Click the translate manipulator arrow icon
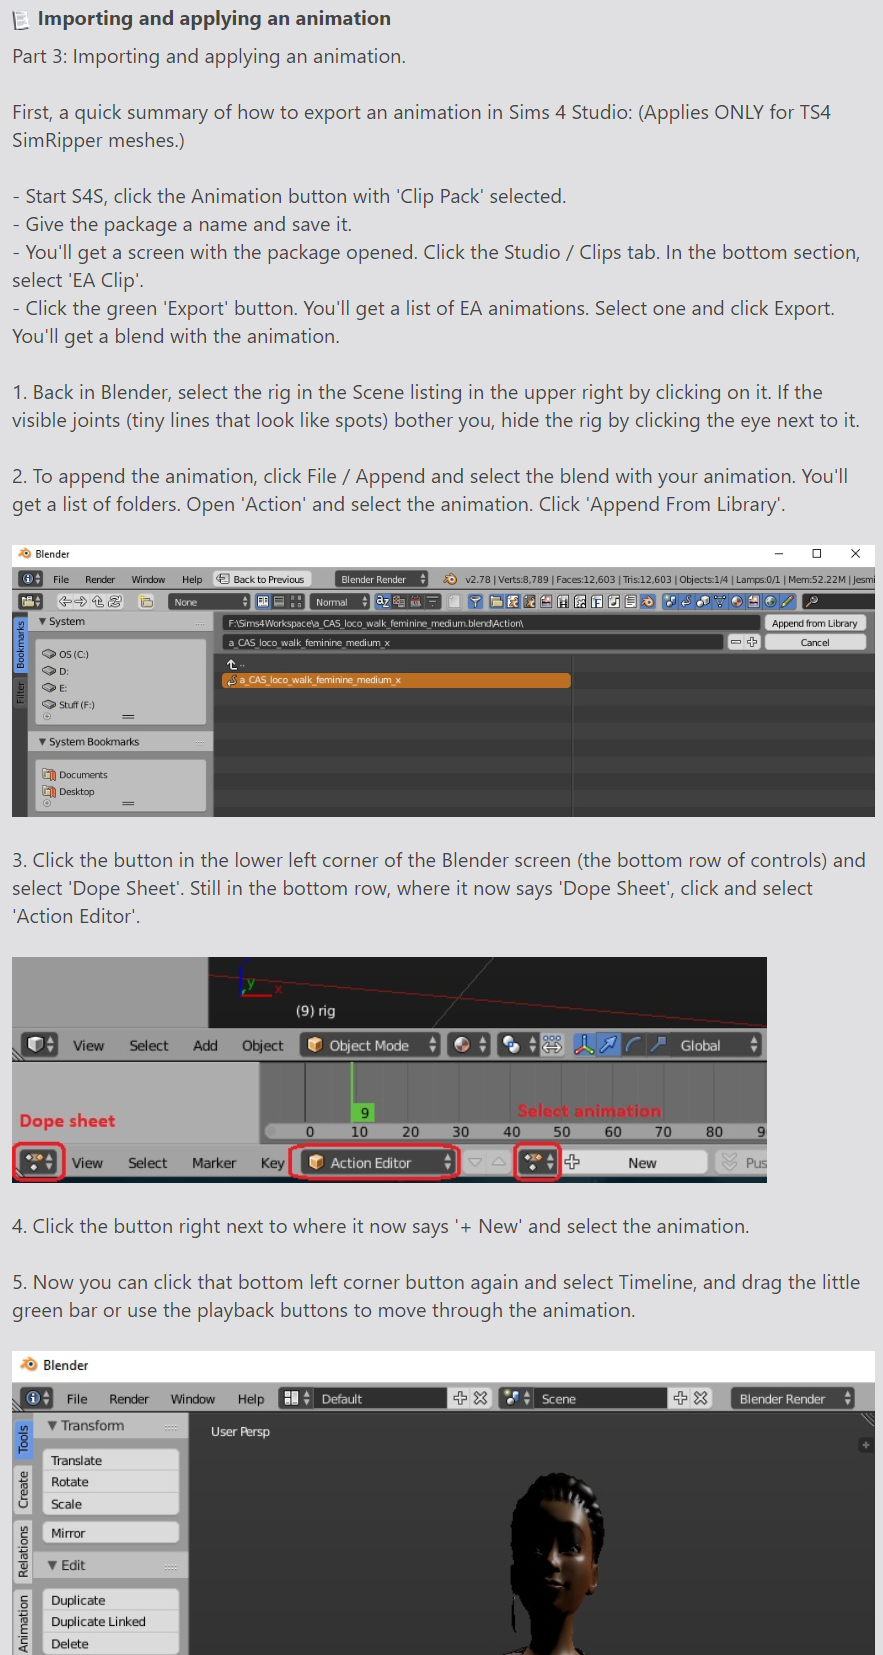883x1655 pixels. coord(608,1045)
